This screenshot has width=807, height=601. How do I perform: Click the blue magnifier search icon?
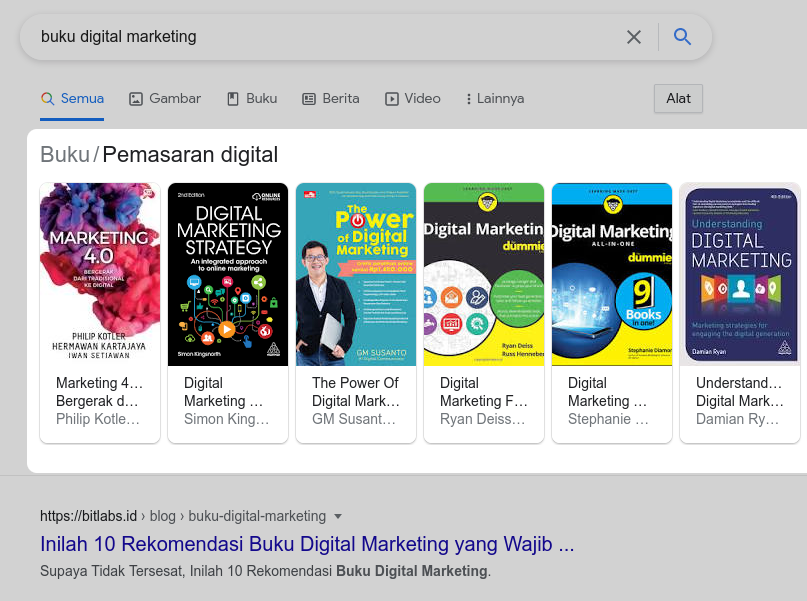click(683, 37)
